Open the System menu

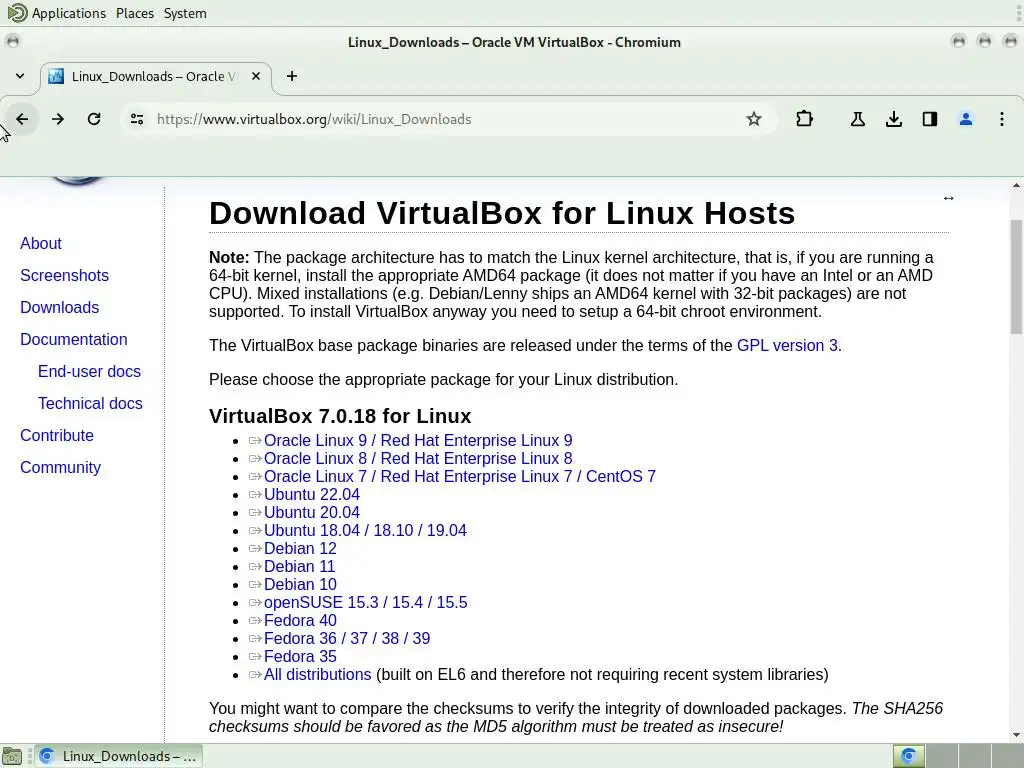[185, 13]
